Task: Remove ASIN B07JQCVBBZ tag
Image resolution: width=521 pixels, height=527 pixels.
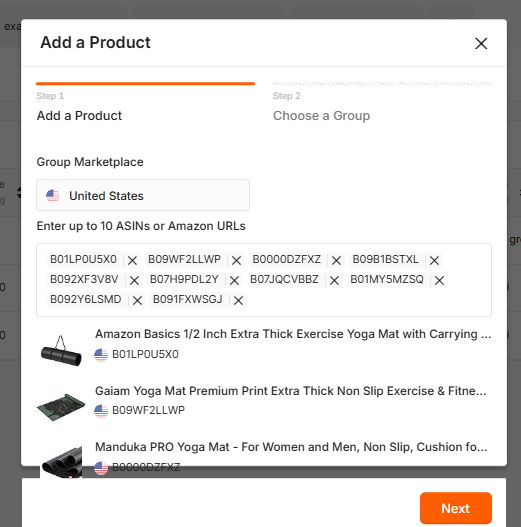Action: [x=334, y=280]
